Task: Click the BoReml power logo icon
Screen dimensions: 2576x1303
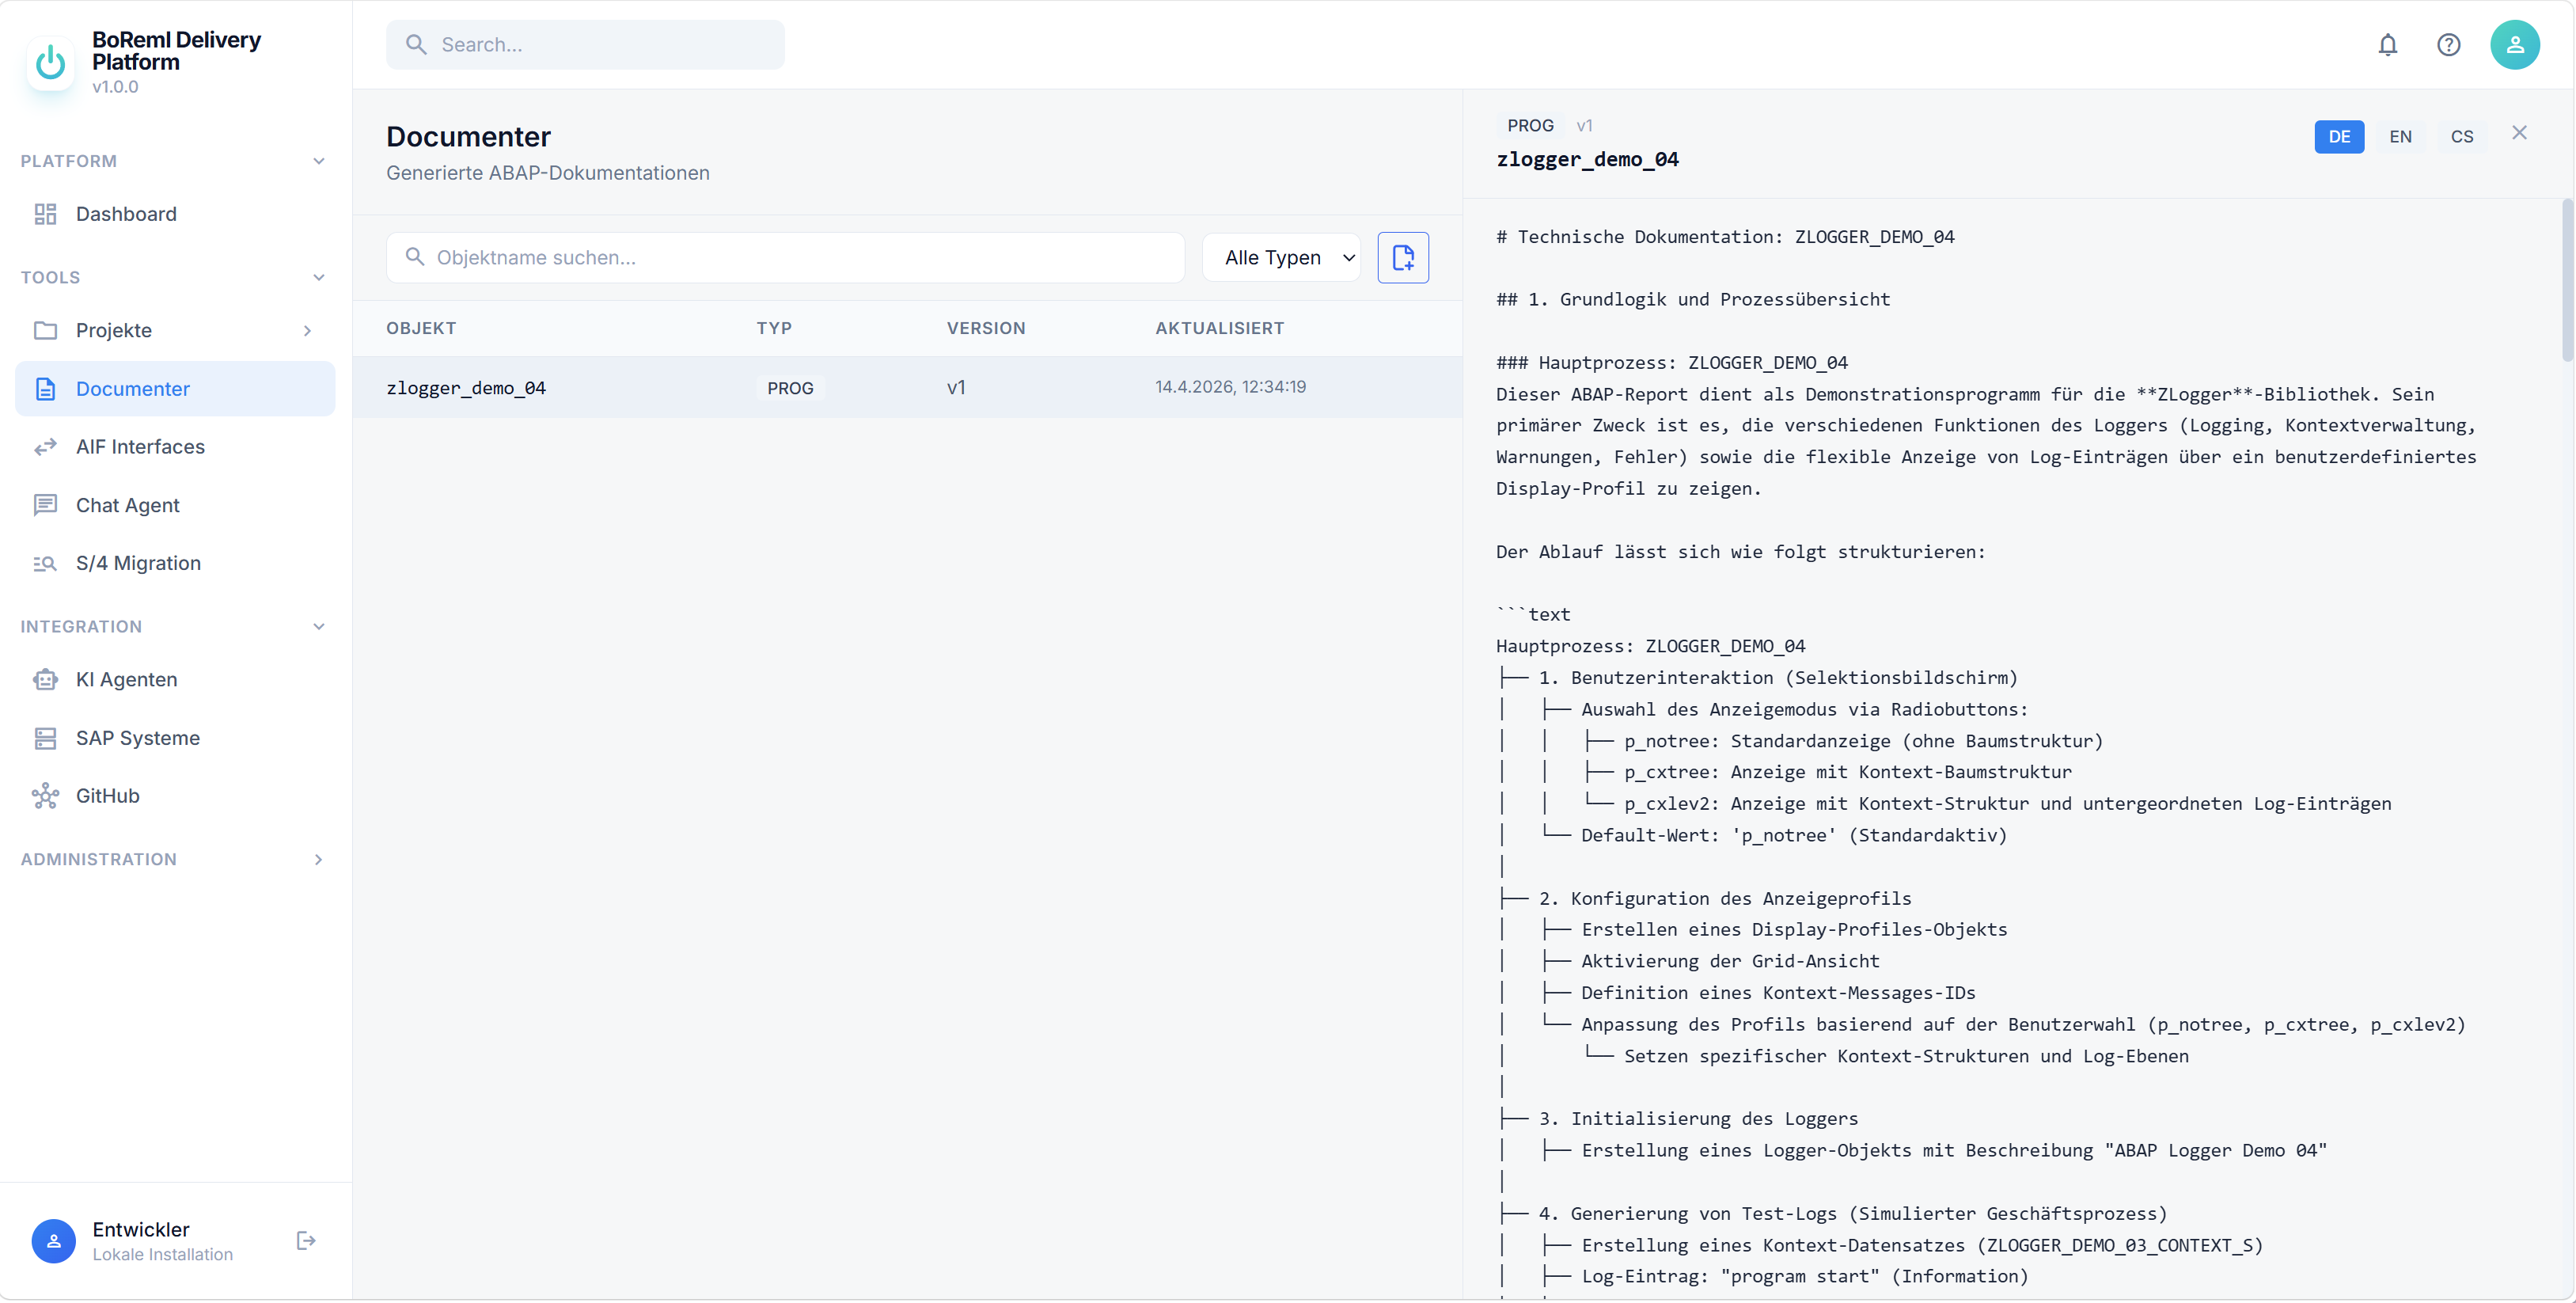Action: (50, 63)
